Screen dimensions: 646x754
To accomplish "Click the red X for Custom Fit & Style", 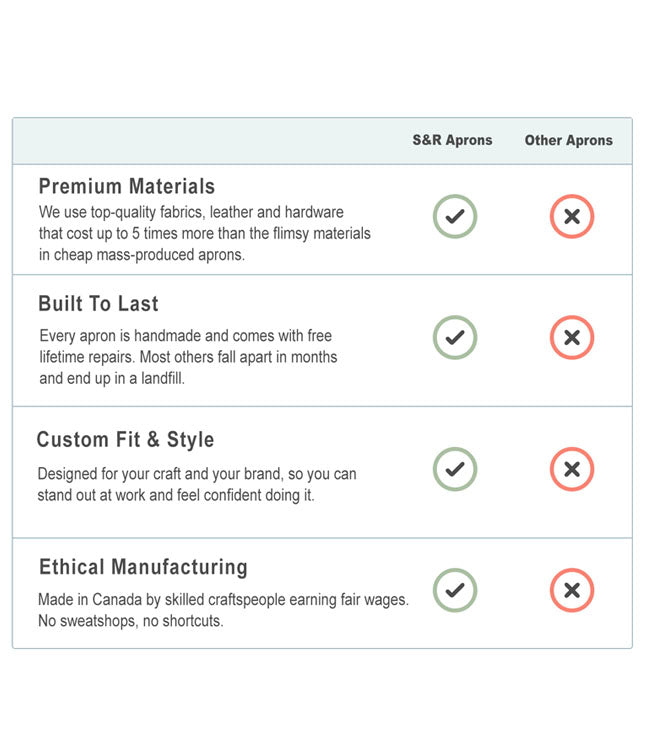I will (x=572, y=469).
